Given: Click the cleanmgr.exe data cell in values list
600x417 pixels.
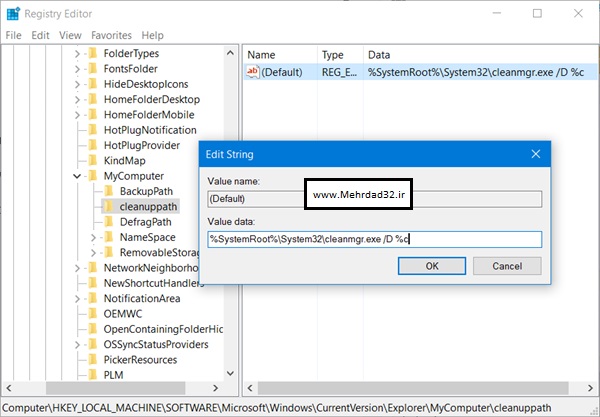Looking at the screenshot, I should (x=476, y=72).
